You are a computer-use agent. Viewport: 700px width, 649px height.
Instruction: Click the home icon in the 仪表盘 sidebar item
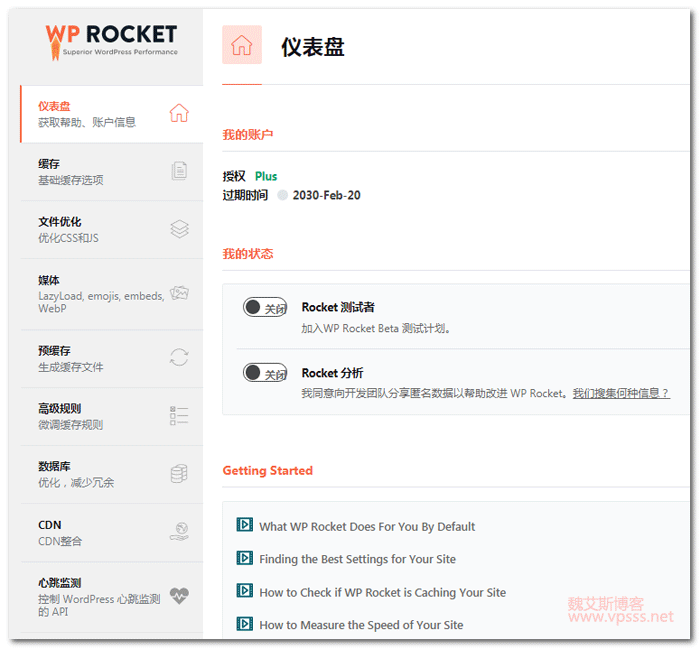click(x=179, y=113)
